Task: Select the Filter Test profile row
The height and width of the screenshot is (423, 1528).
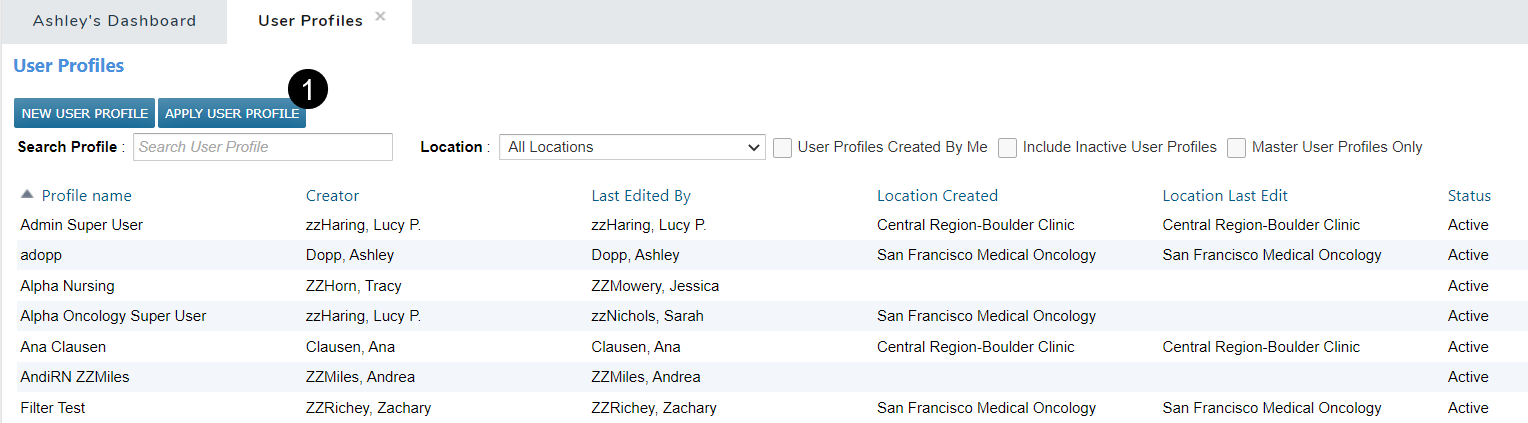Action: click(x=53, y=408)
